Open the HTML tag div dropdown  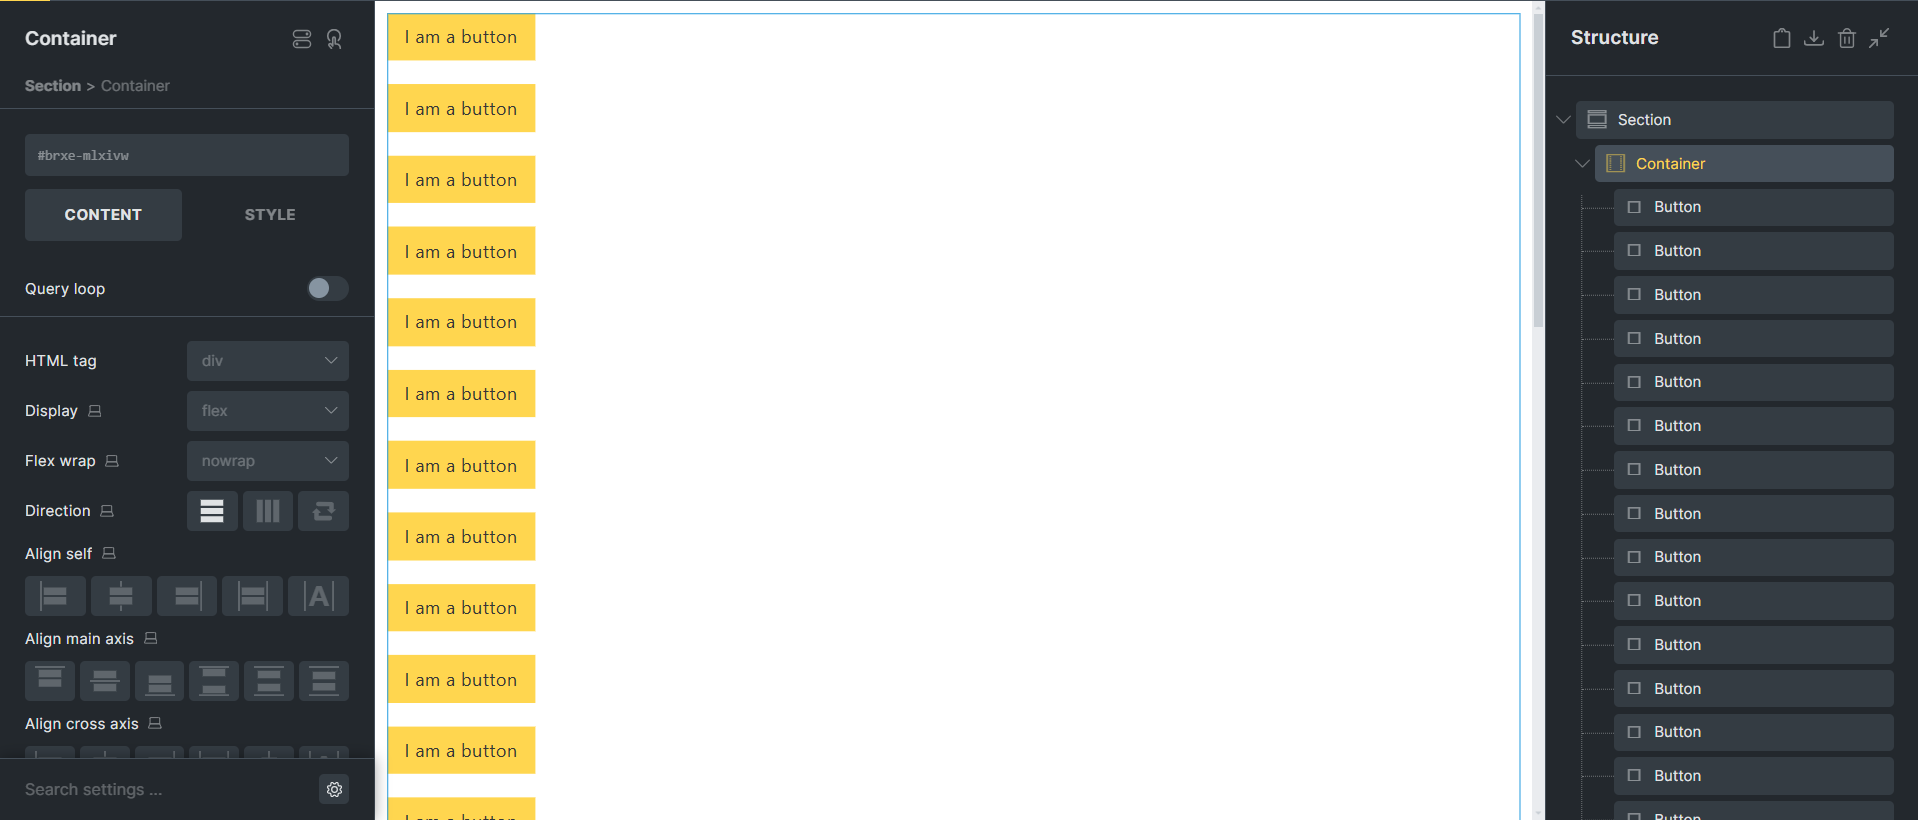tap(268, 361)
